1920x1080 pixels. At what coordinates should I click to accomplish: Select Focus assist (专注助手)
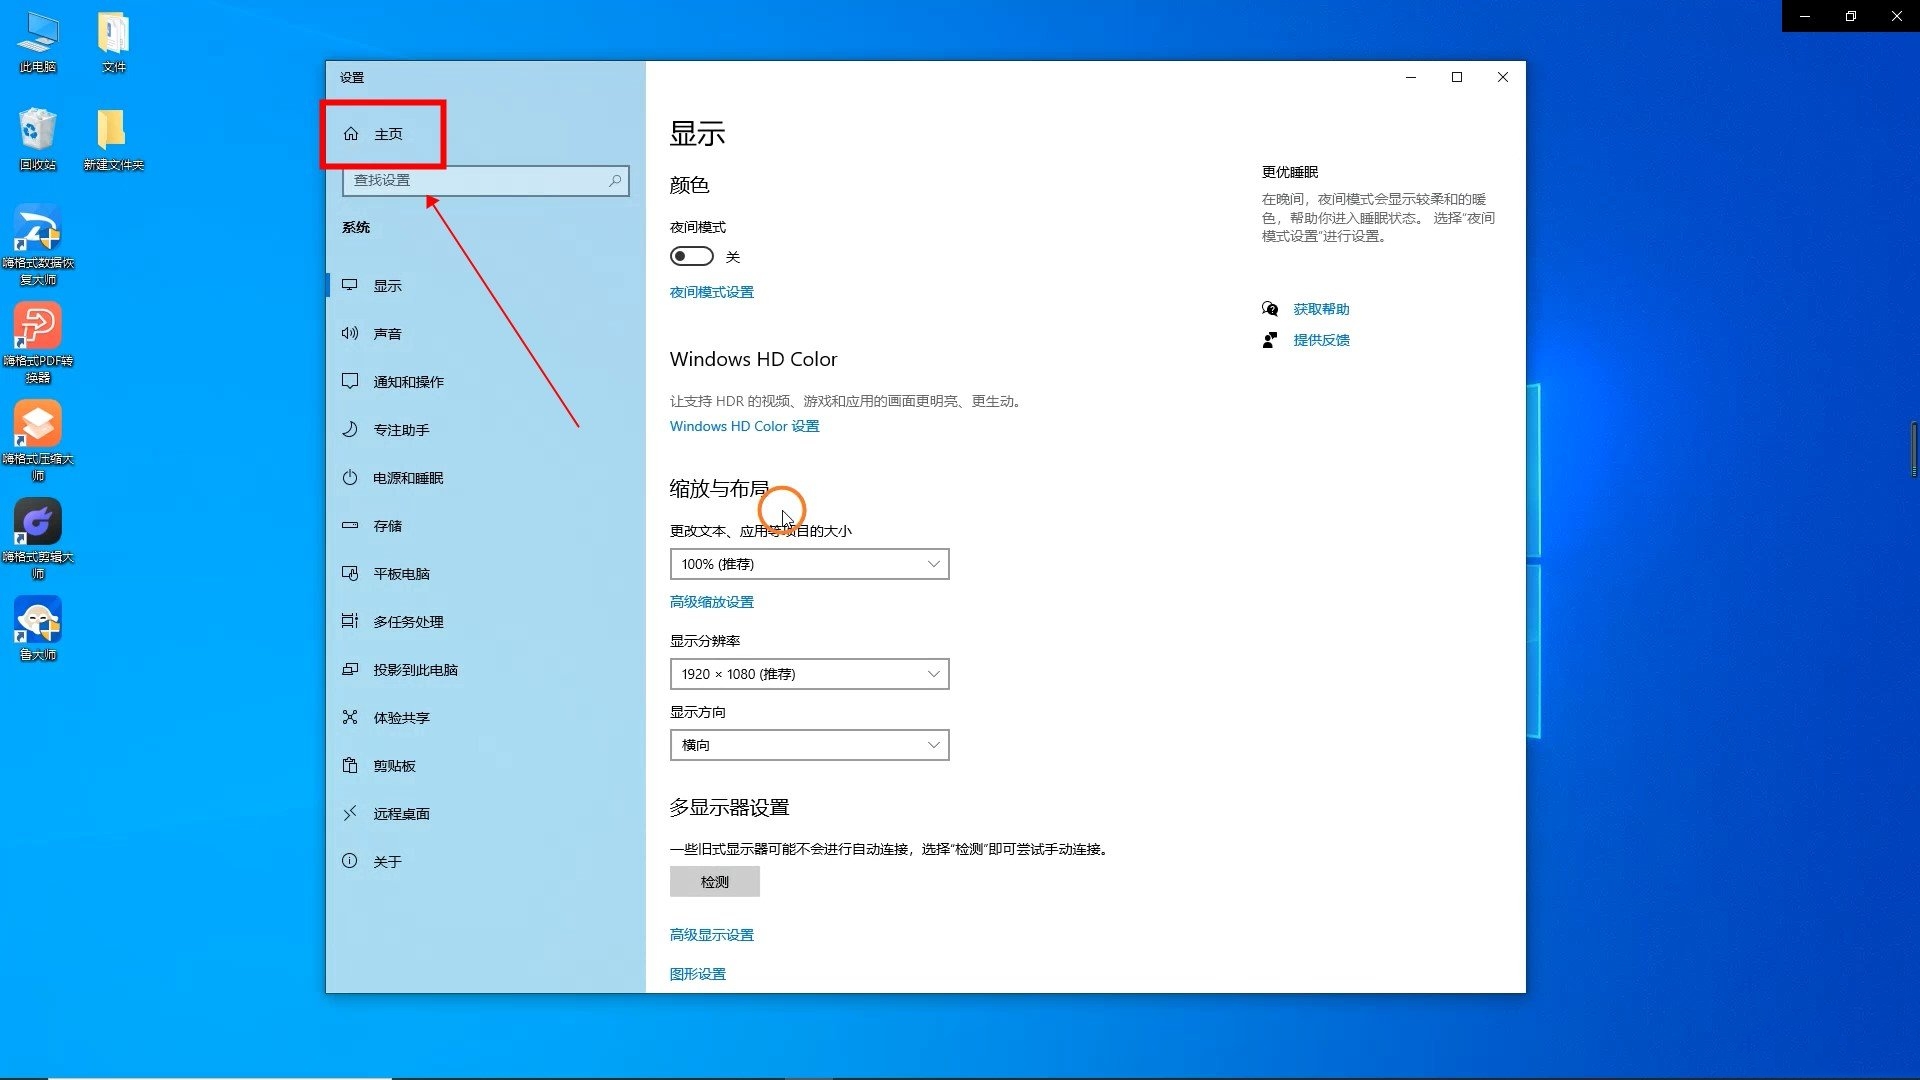click(401, 429)
